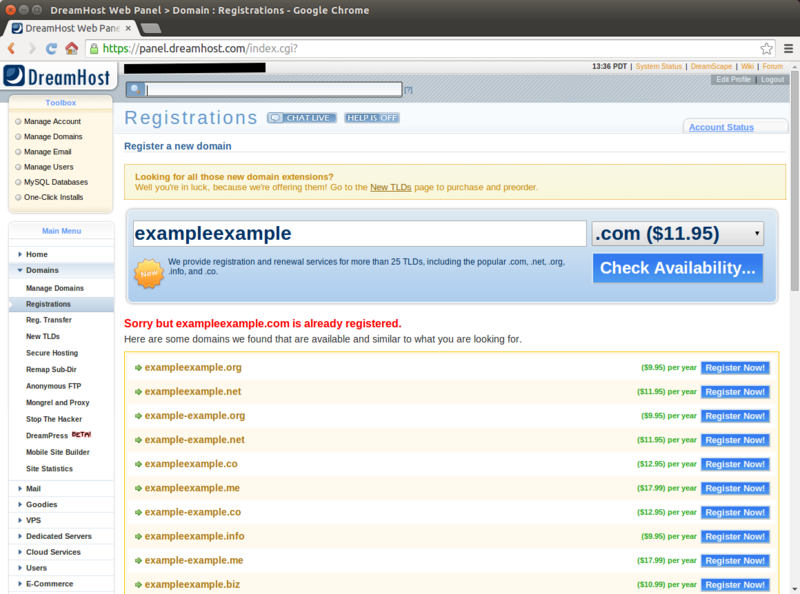Click the MySQL Databases bullet in Toolbox

pyautogui.click(x=18, y=182)
